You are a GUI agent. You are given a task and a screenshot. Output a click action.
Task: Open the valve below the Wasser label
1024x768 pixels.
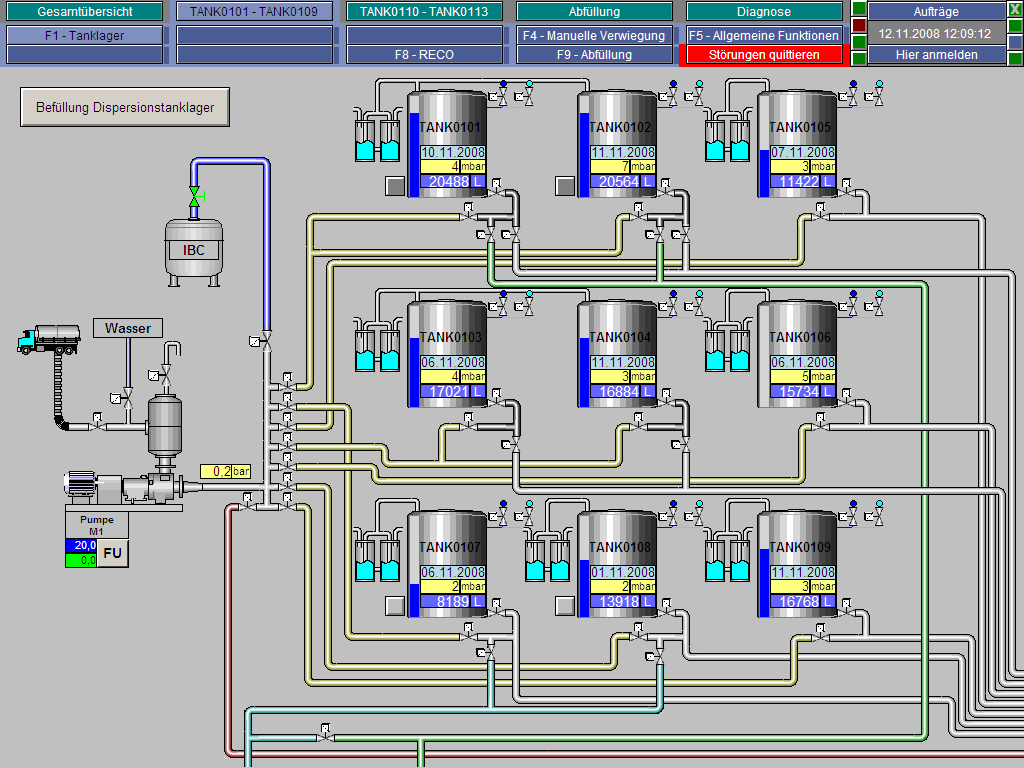(x=127, y=398)
